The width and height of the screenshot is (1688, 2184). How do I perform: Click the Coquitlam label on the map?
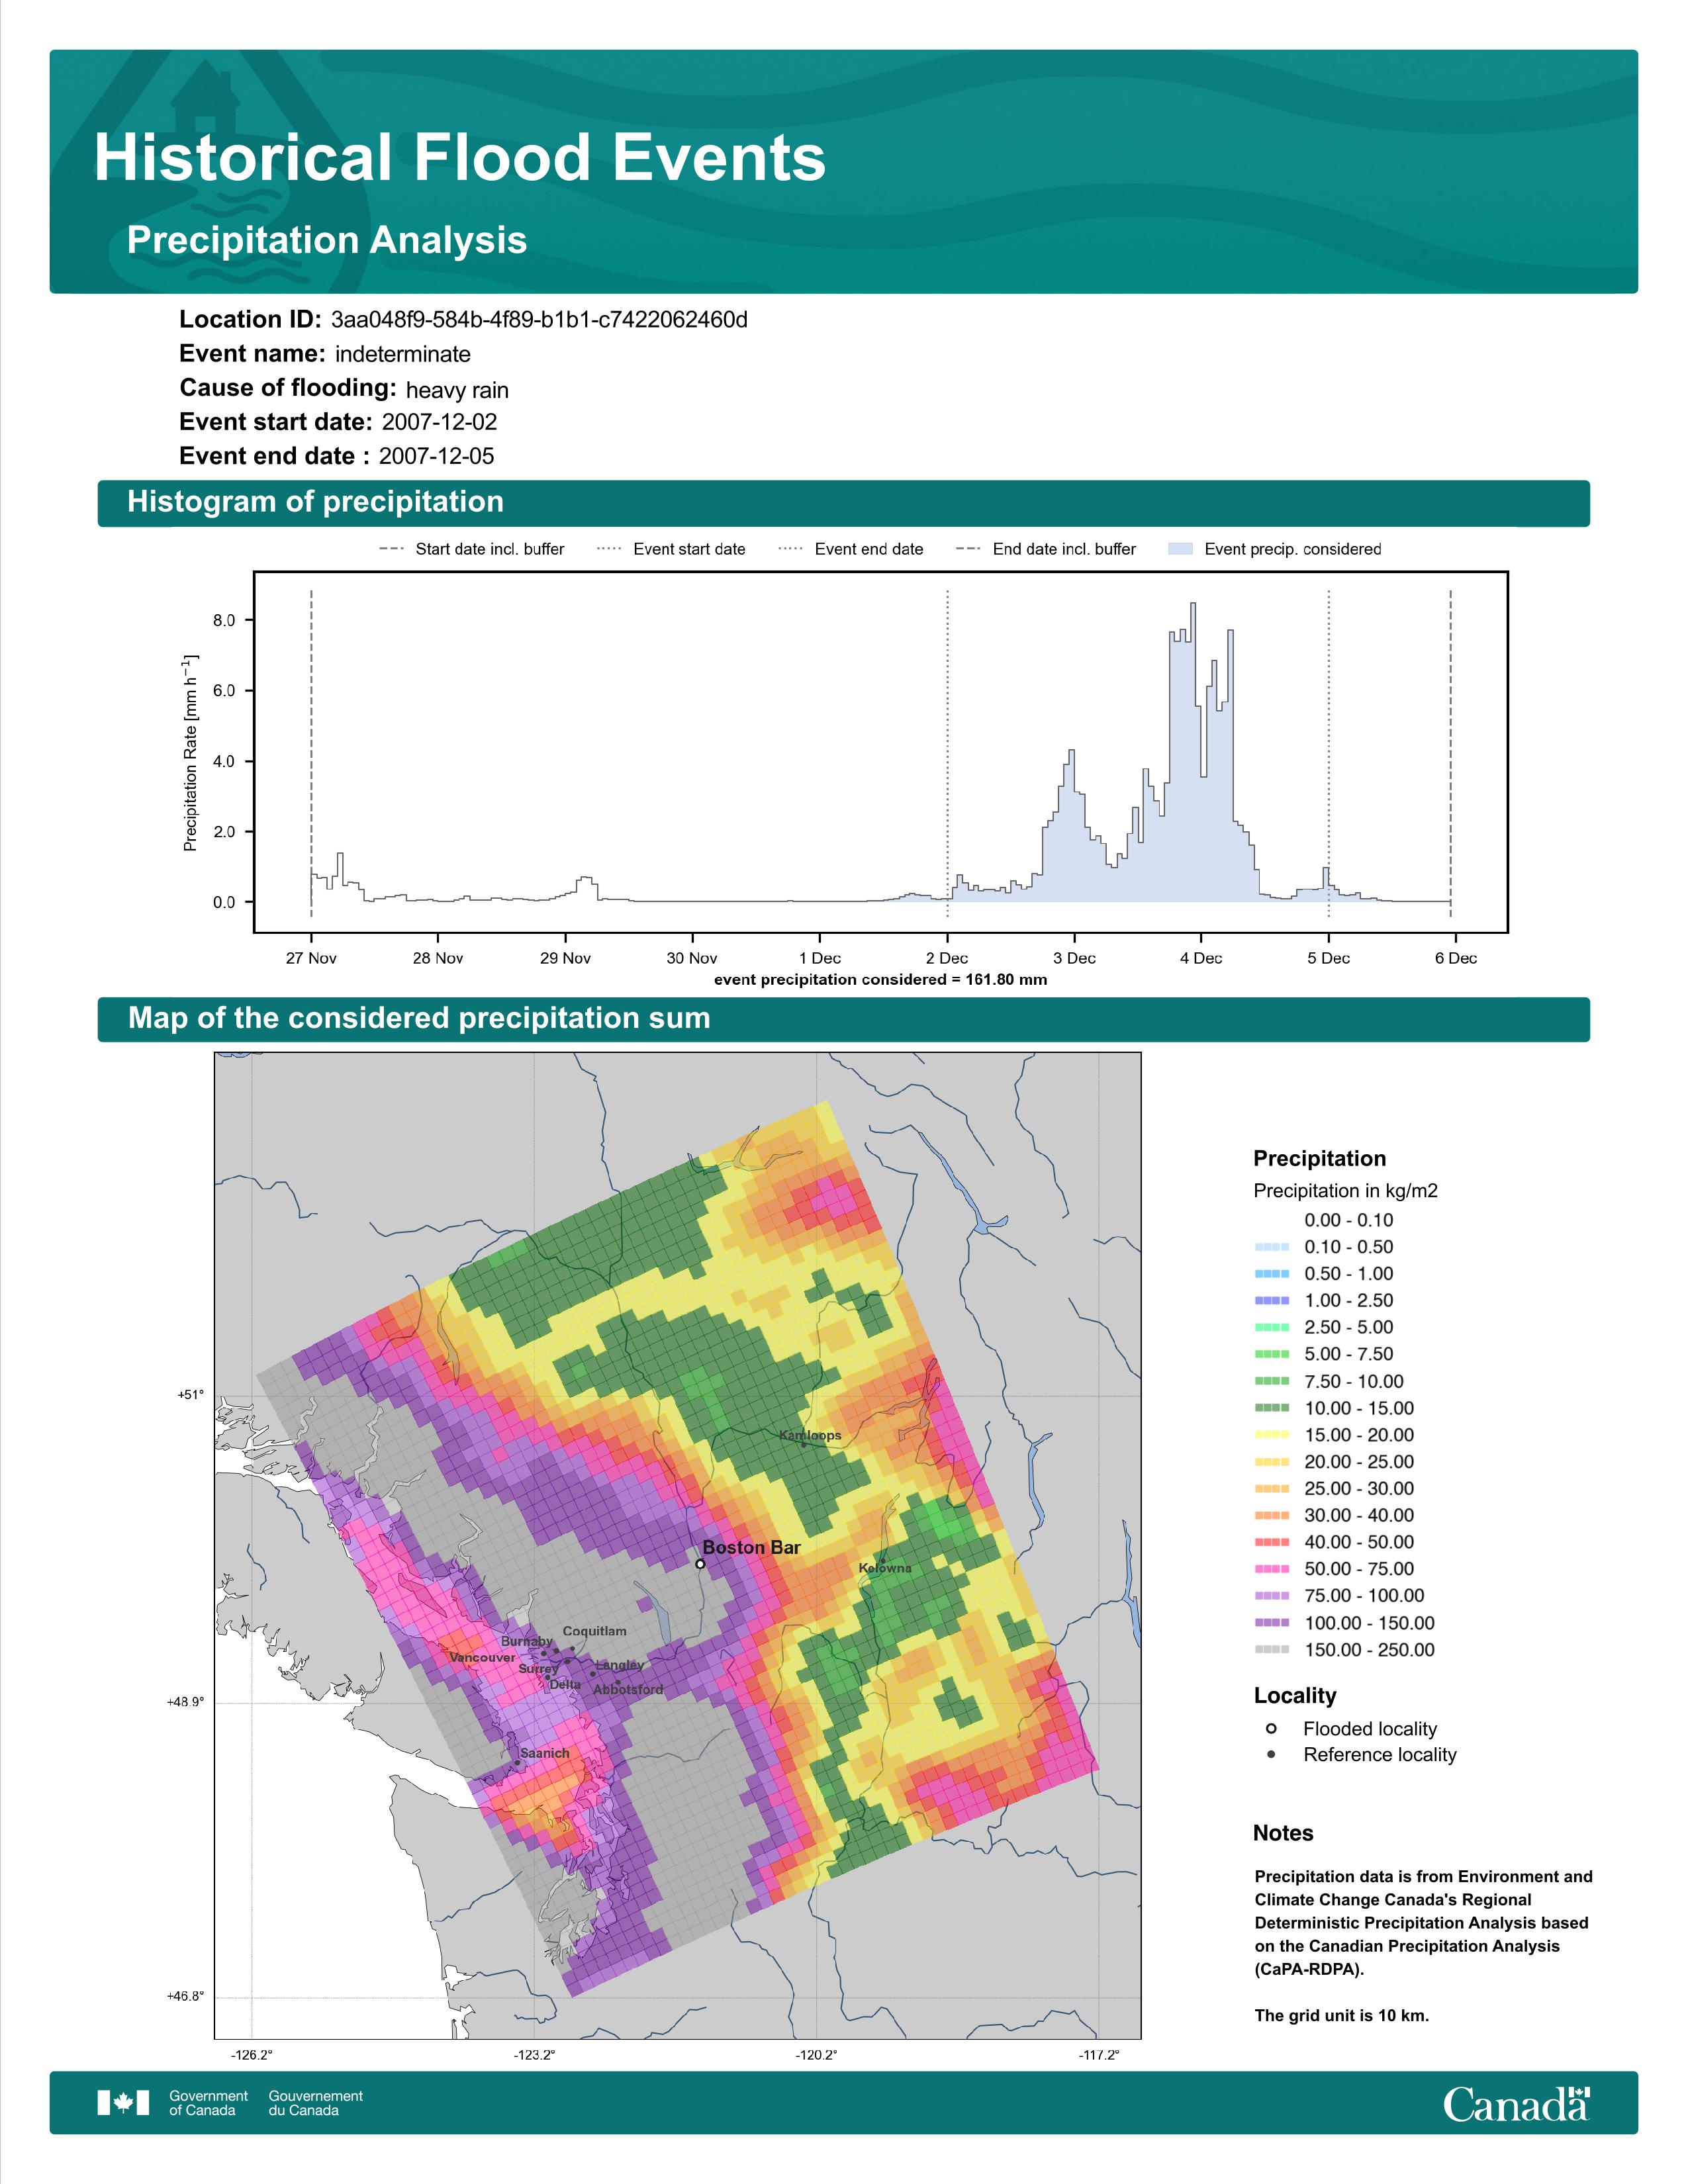(595, 1631)
